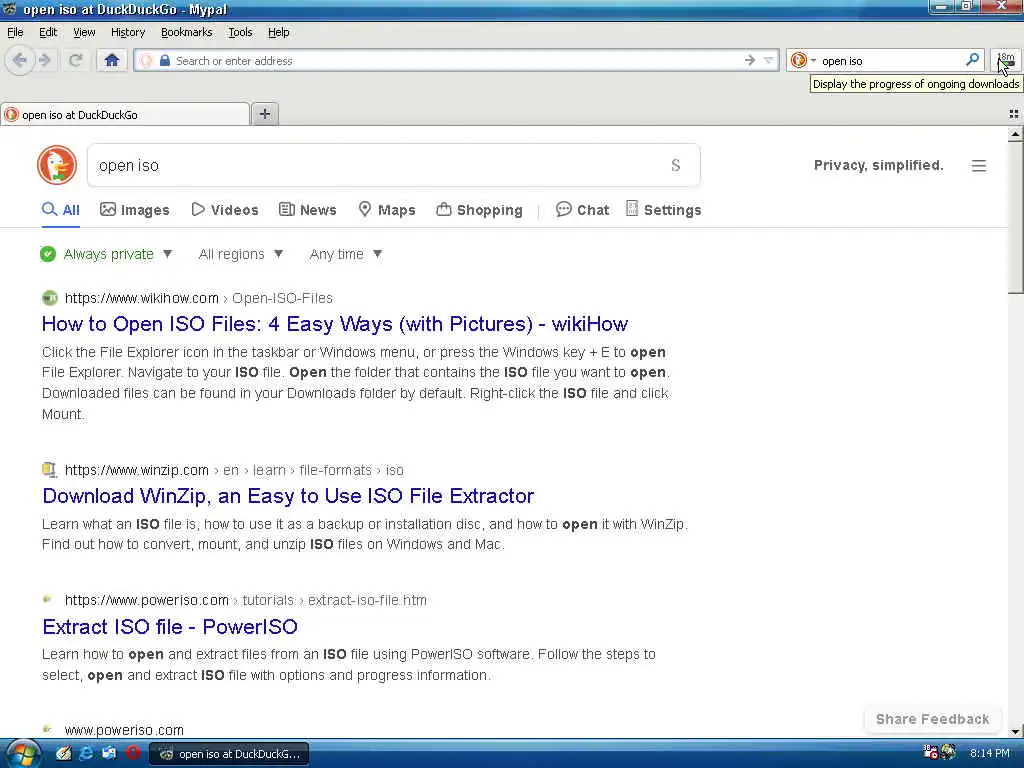1024x768 pixels.
Task: Click the wikihow.com result URL
Action: pos(199,298)
